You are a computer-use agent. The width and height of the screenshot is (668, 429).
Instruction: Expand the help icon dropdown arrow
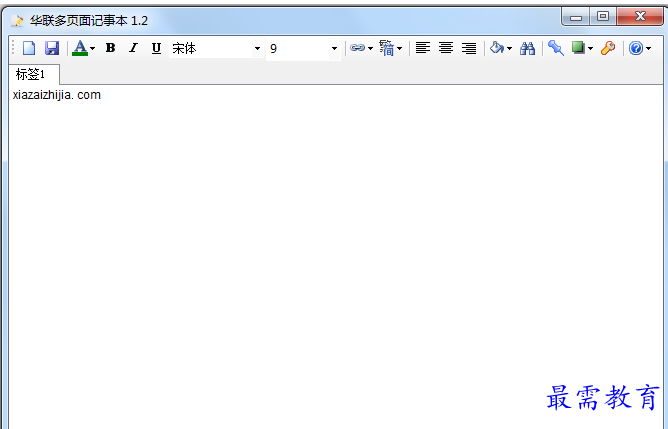click(648, 49)
